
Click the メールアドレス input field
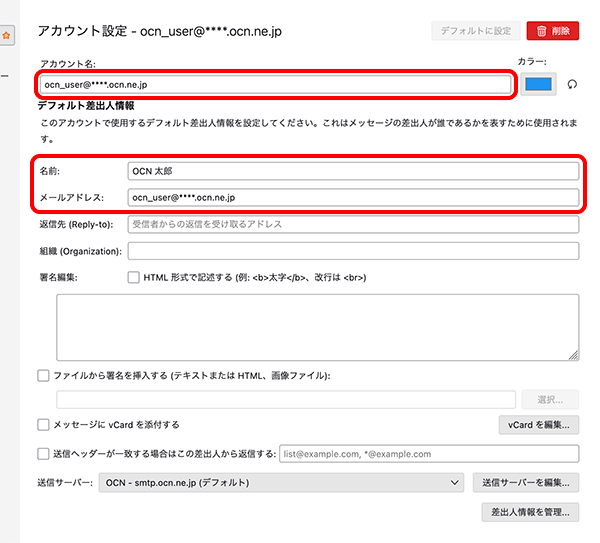[x=353, y=197]
